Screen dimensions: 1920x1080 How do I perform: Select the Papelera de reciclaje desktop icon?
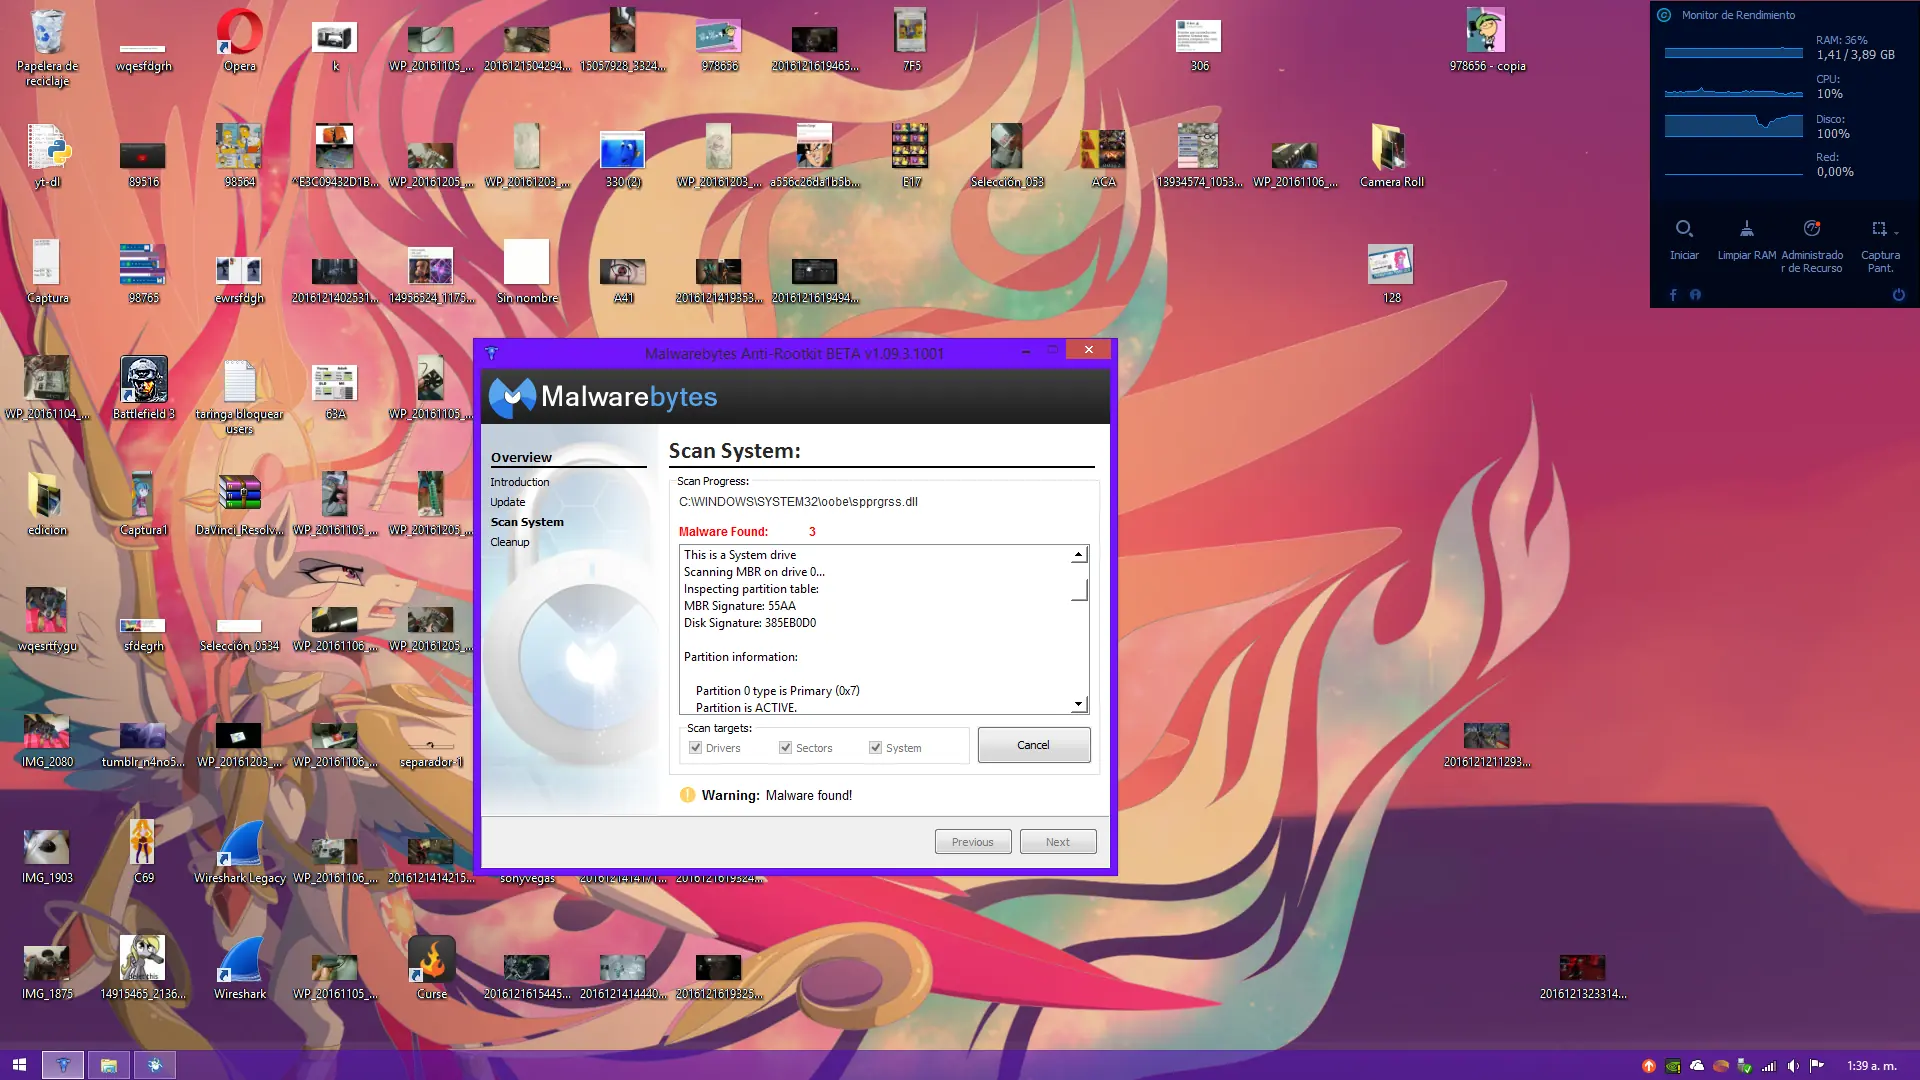click(47, 48)
